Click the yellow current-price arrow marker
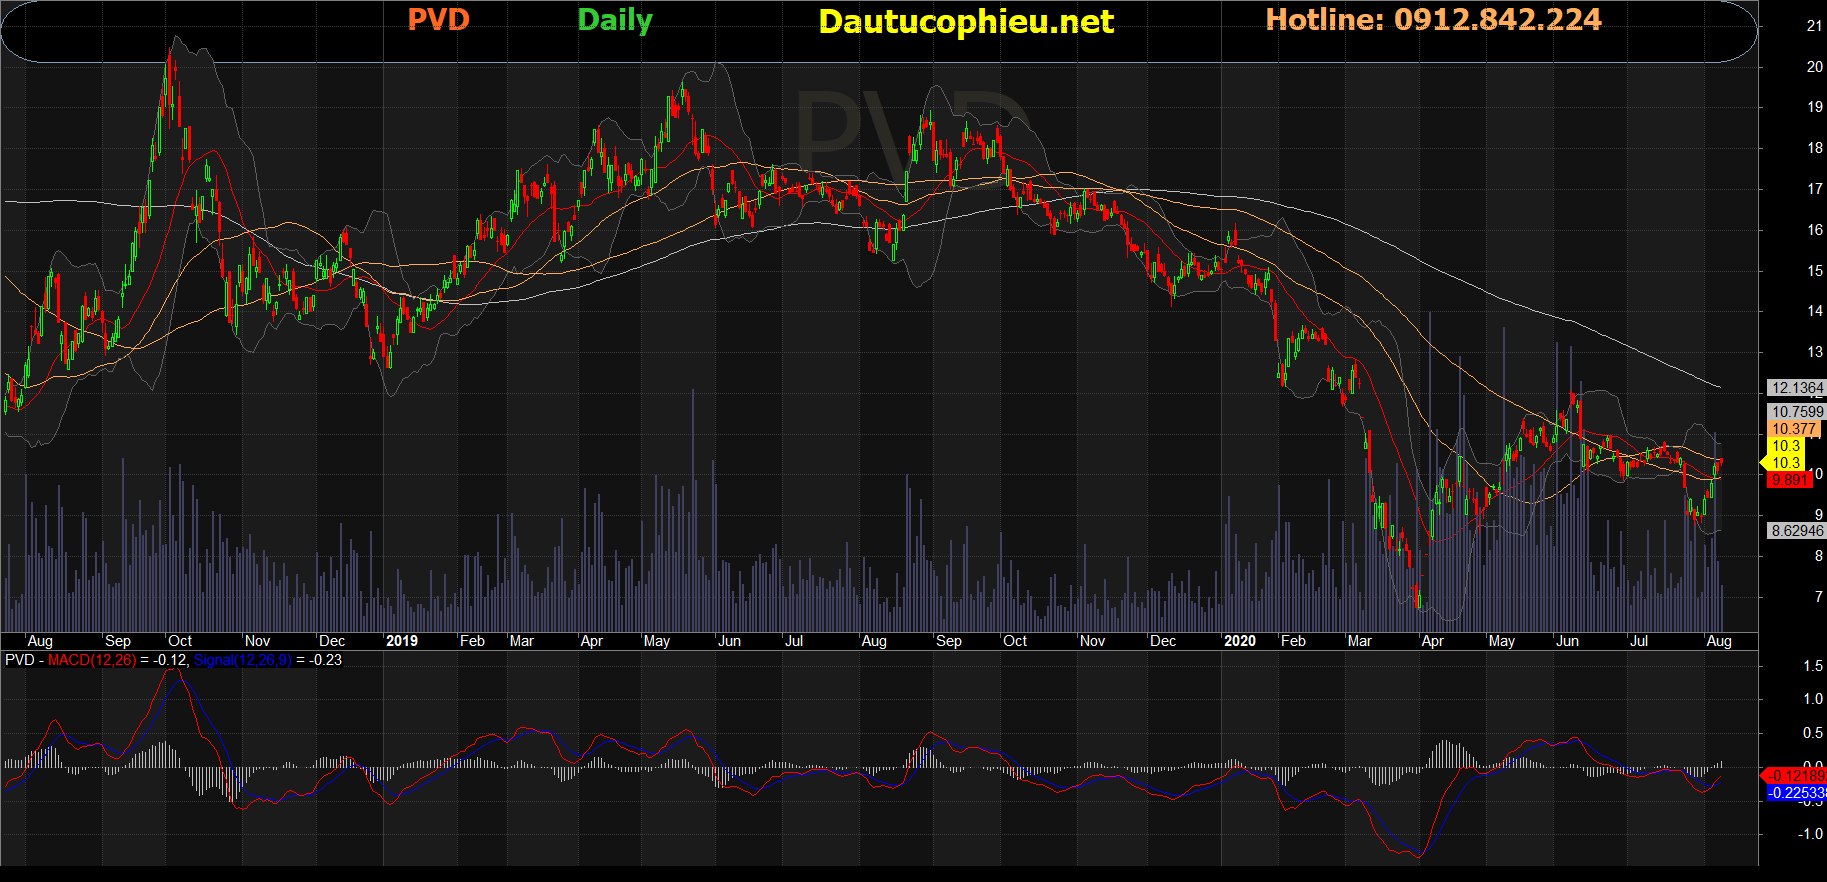 tap(1765, 462)
